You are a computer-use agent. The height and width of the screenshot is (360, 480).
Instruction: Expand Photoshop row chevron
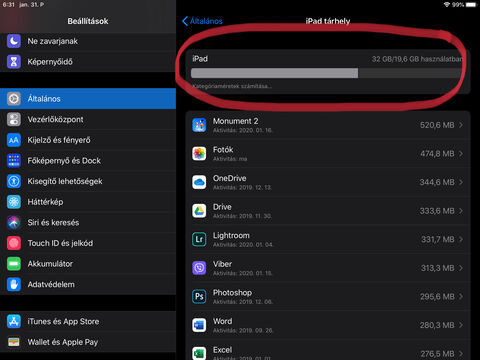tap(461, 296)
